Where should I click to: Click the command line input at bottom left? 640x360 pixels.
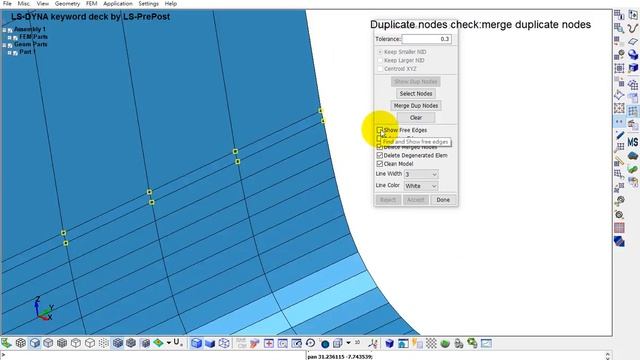click(153, 356)
